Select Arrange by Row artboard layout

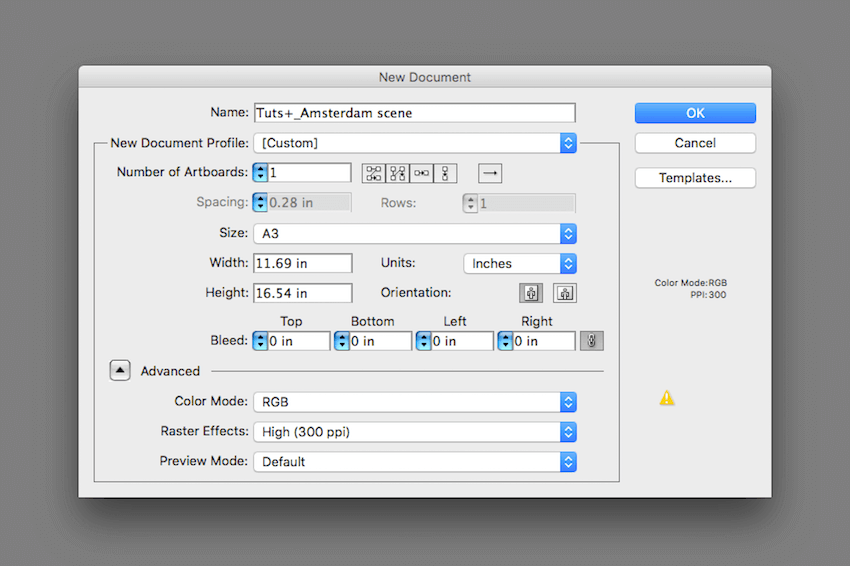tap(422, 173)
